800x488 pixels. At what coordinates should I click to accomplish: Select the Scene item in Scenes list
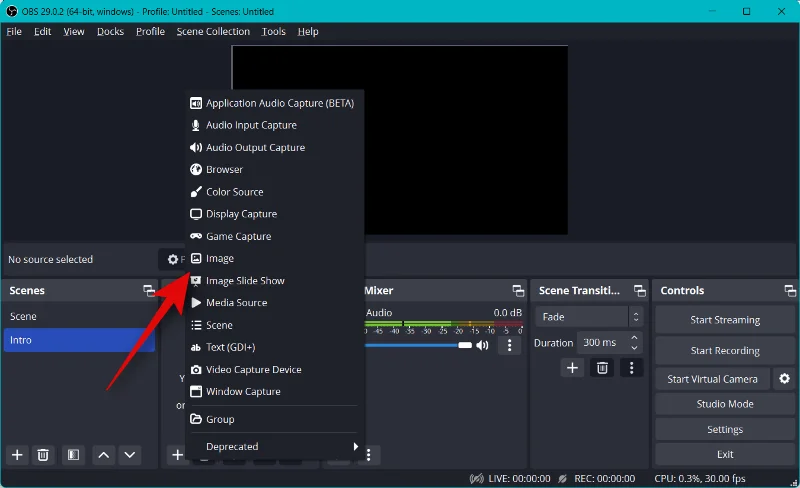tap(79, 316)
